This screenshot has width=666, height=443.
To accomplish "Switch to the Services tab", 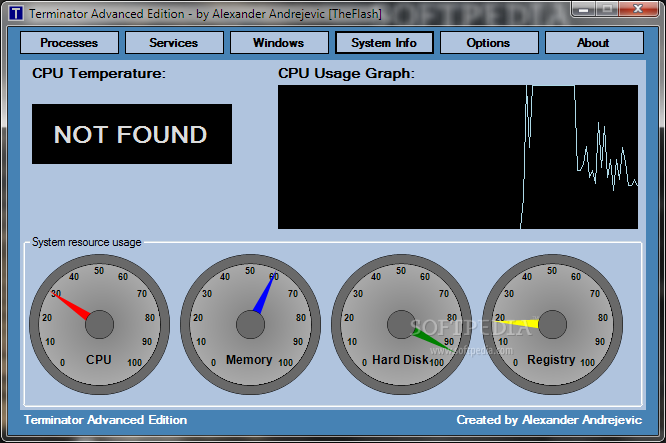I will click(x=174, y=43).
